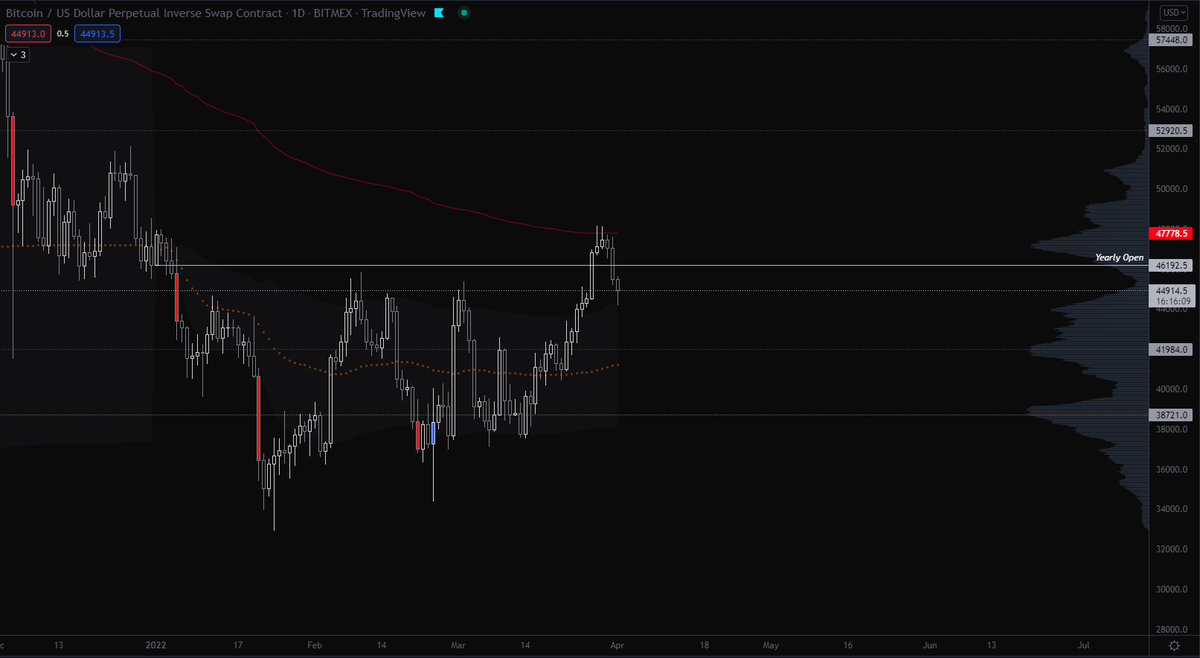Click the 50000.0 price scale value
The height and width of the screenshot is (658, 1200).
pos(1170,189)
